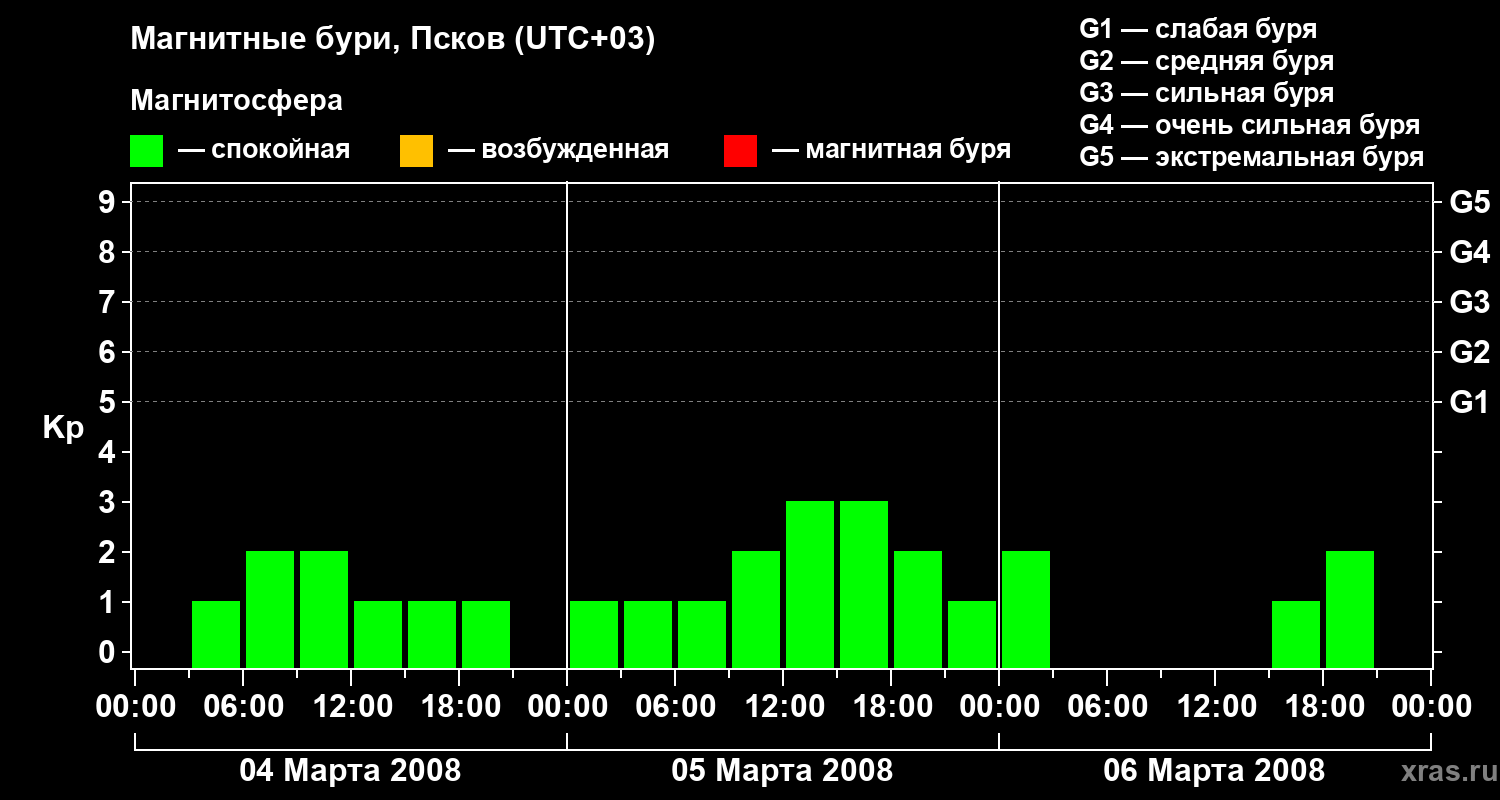Click the '— возбужденная' legend label
The width and height of the screenshot is (1500, 800).
[x=558, y=150]
